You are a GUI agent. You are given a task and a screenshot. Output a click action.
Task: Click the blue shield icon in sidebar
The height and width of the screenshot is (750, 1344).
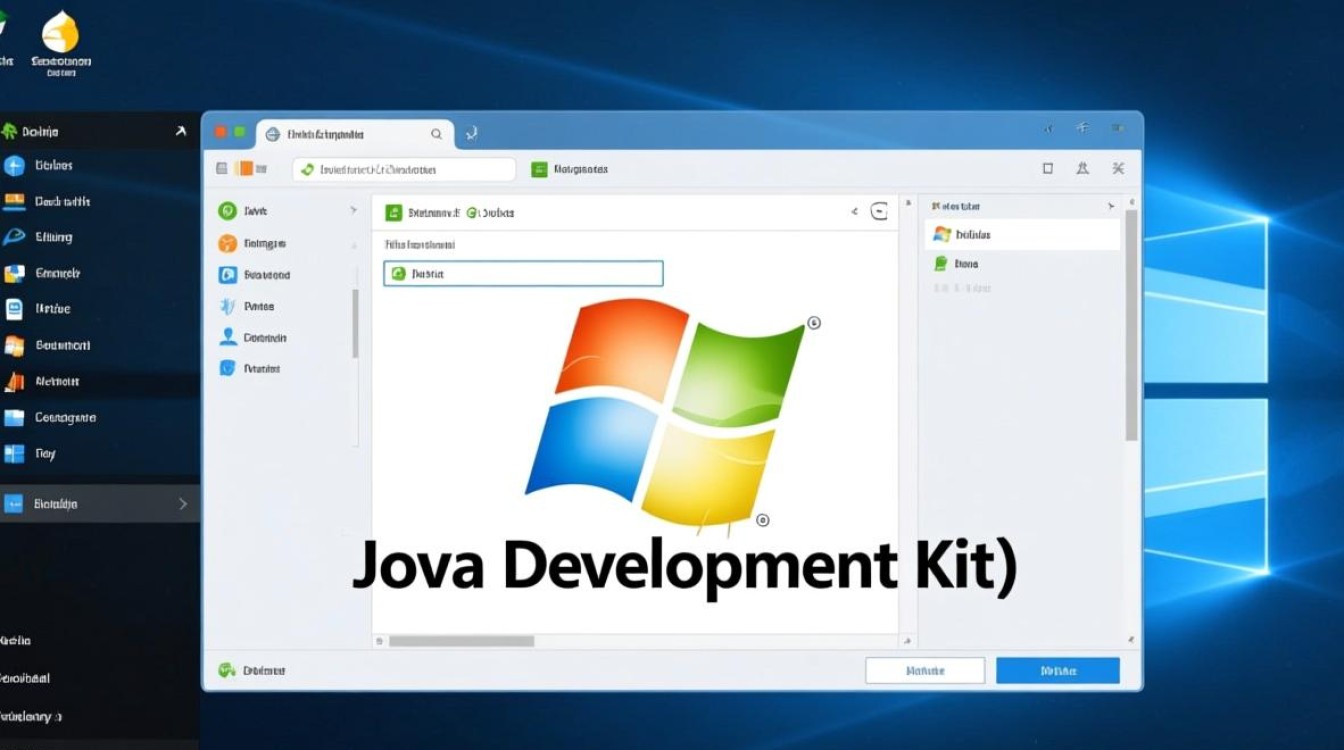(x=227, y=368)
